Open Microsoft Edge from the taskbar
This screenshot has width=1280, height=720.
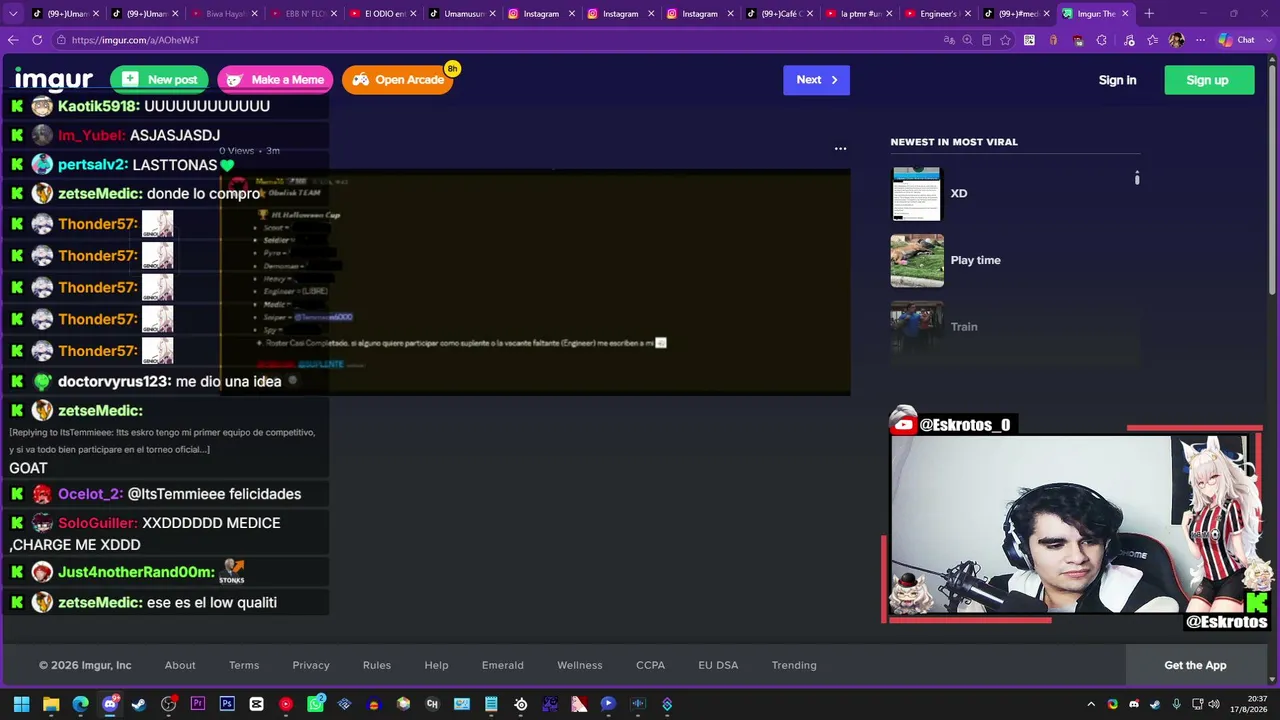tap(80, 704)
